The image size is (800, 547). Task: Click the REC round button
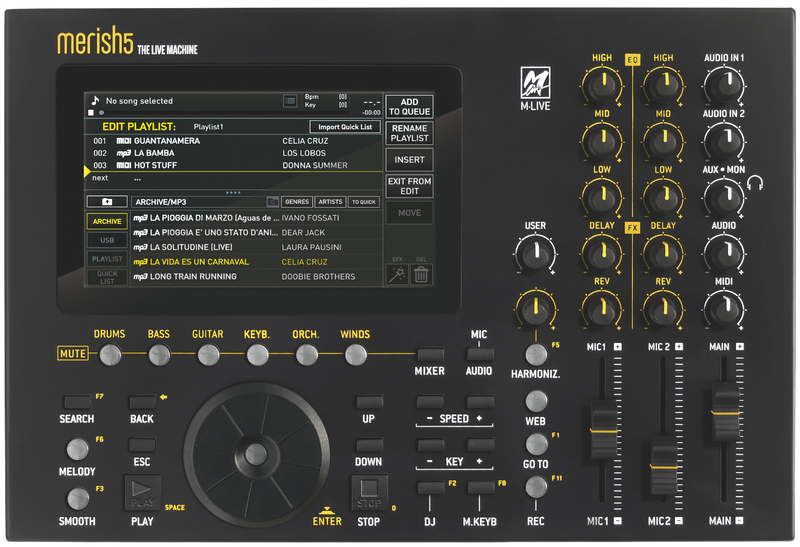tap(536, 487)
